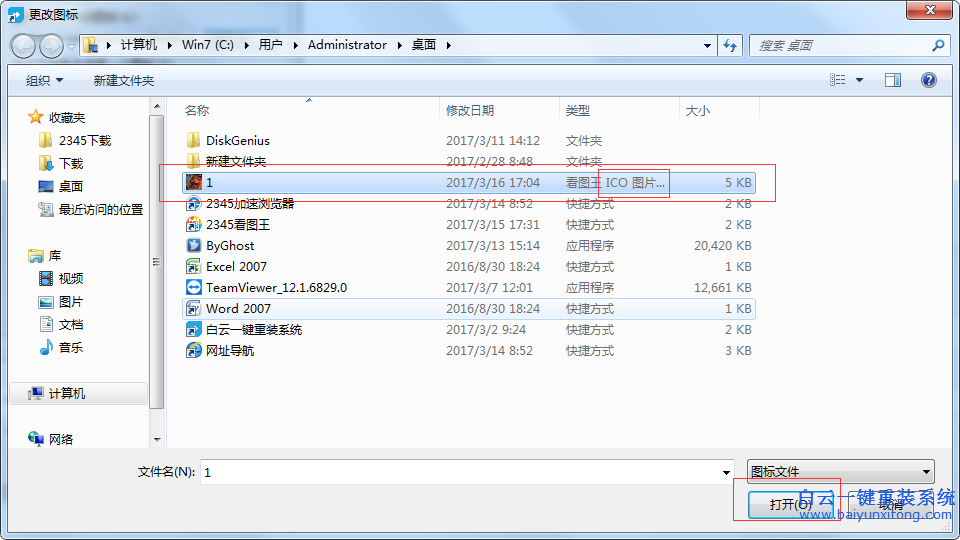This screenshot has width=960, height=540.
Task: Sort by 名称 column header
Action: [197, 110]
